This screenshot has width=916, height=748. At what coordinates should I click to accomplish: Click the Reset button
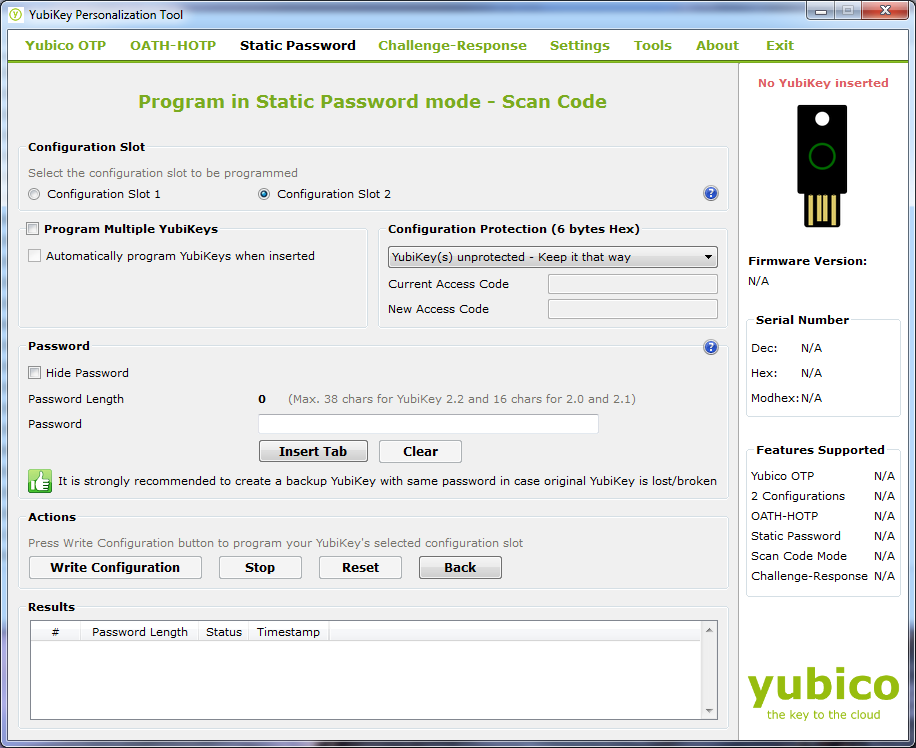[x=360, y=567]
